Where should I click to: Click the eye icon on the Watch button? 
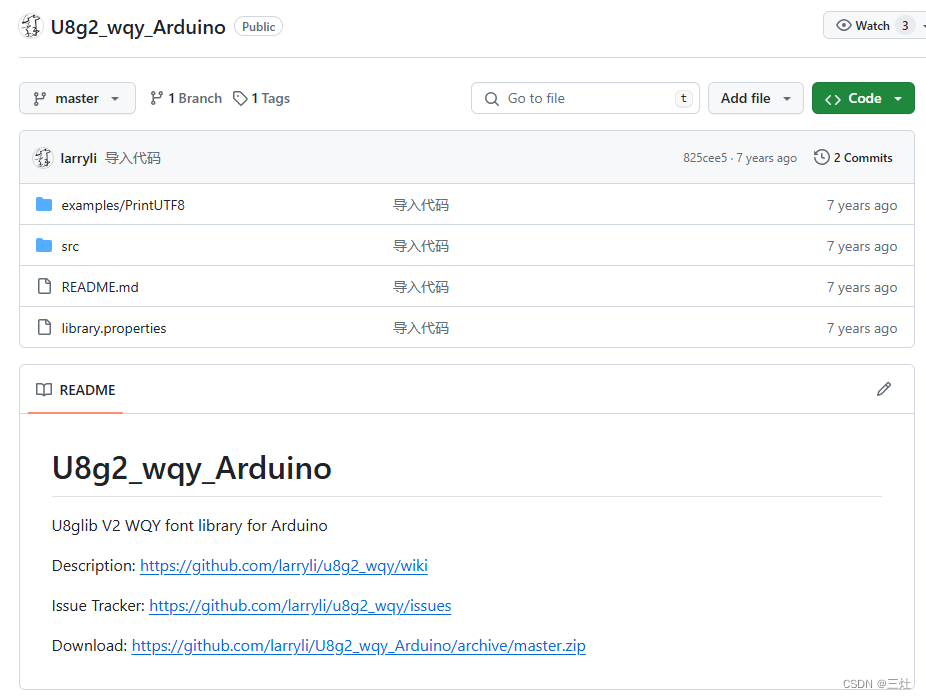coord(844,25)
